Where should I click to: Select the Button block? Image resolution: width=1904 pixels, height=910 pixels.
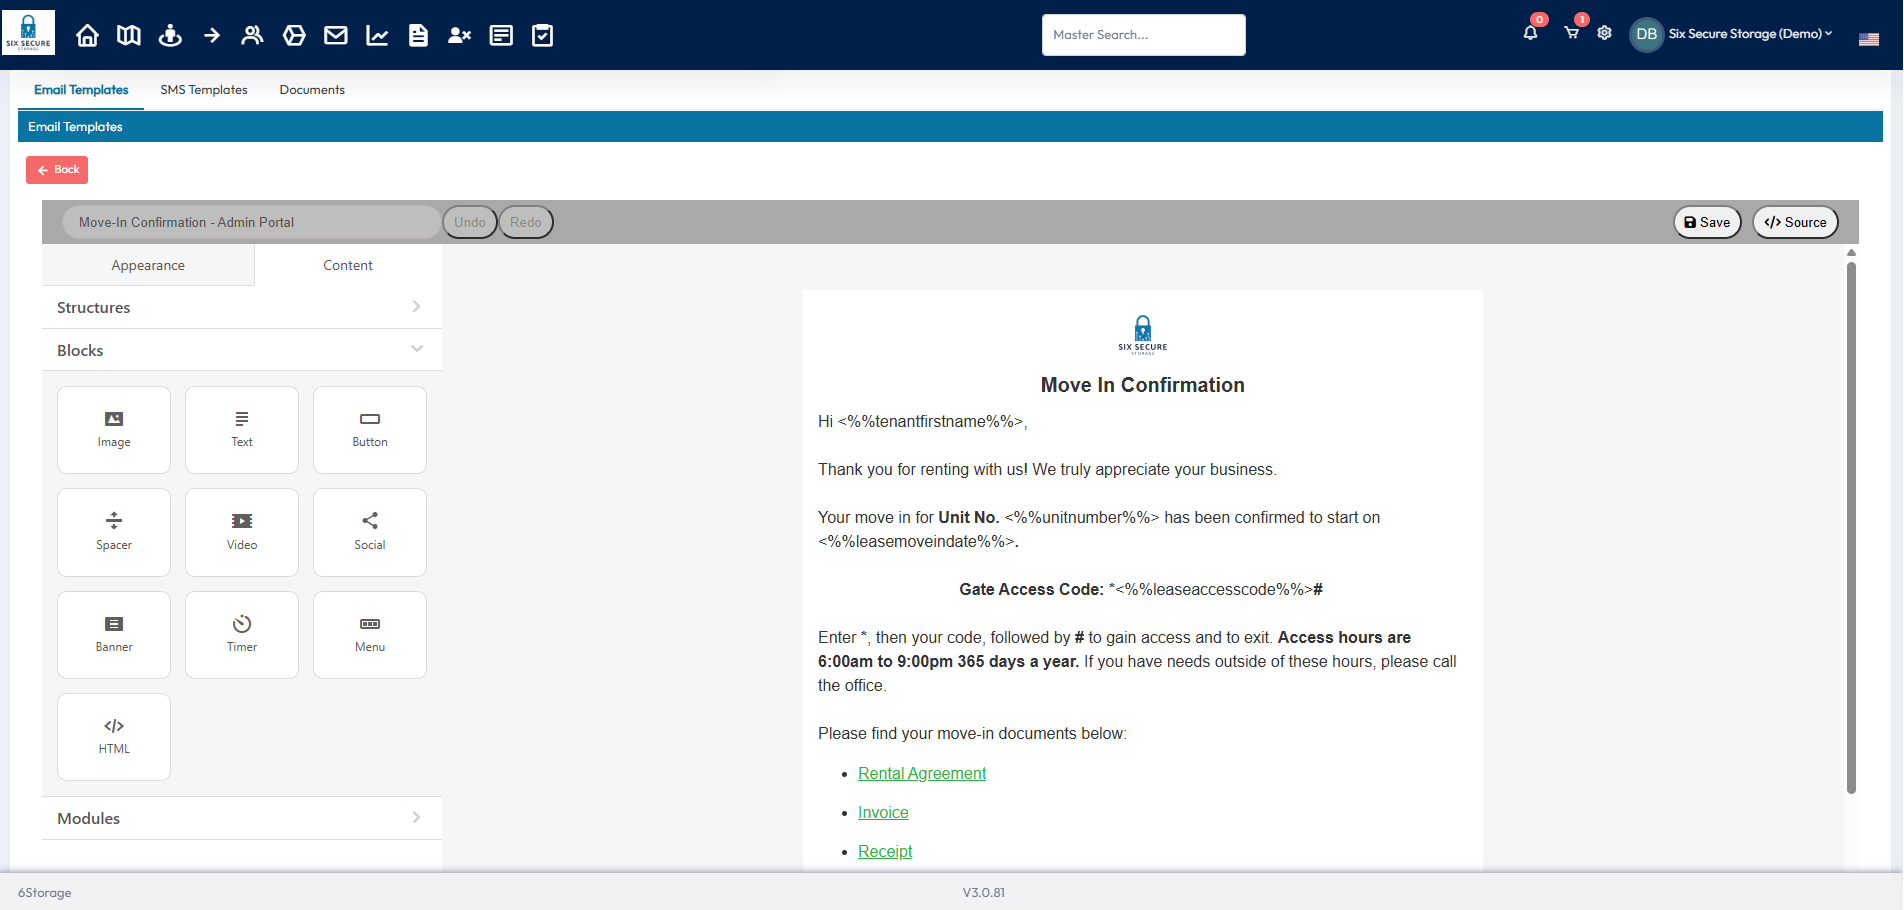click(370, 430)
